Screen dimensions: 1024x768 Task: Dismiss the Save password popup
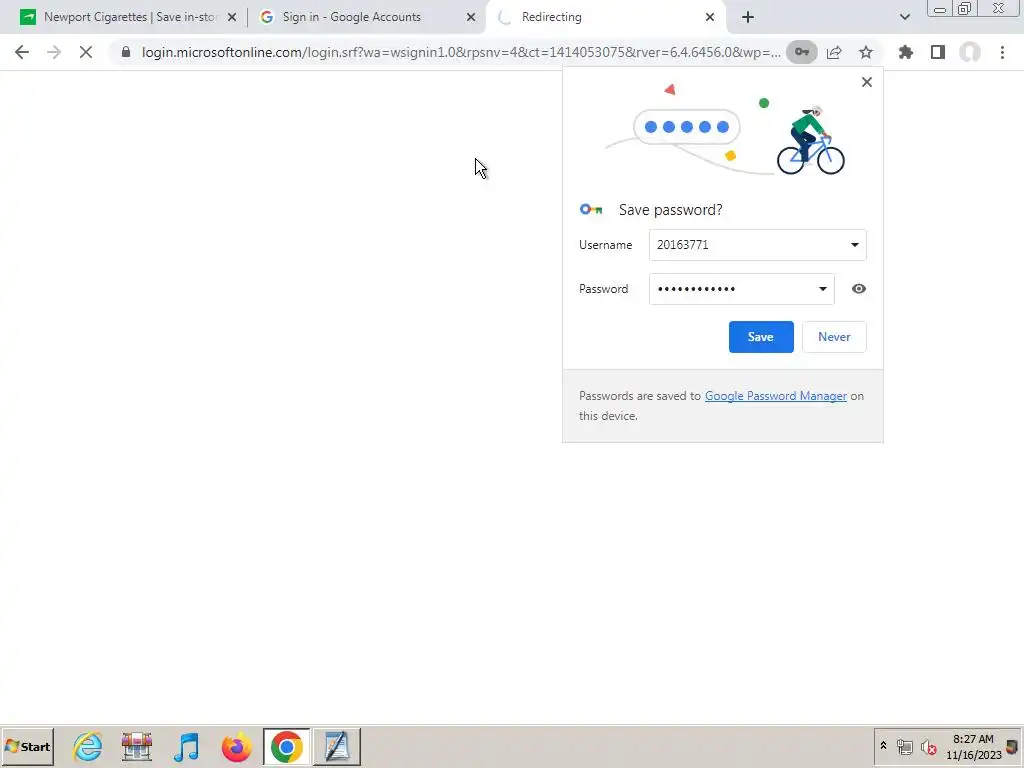(x=867, y=82)
